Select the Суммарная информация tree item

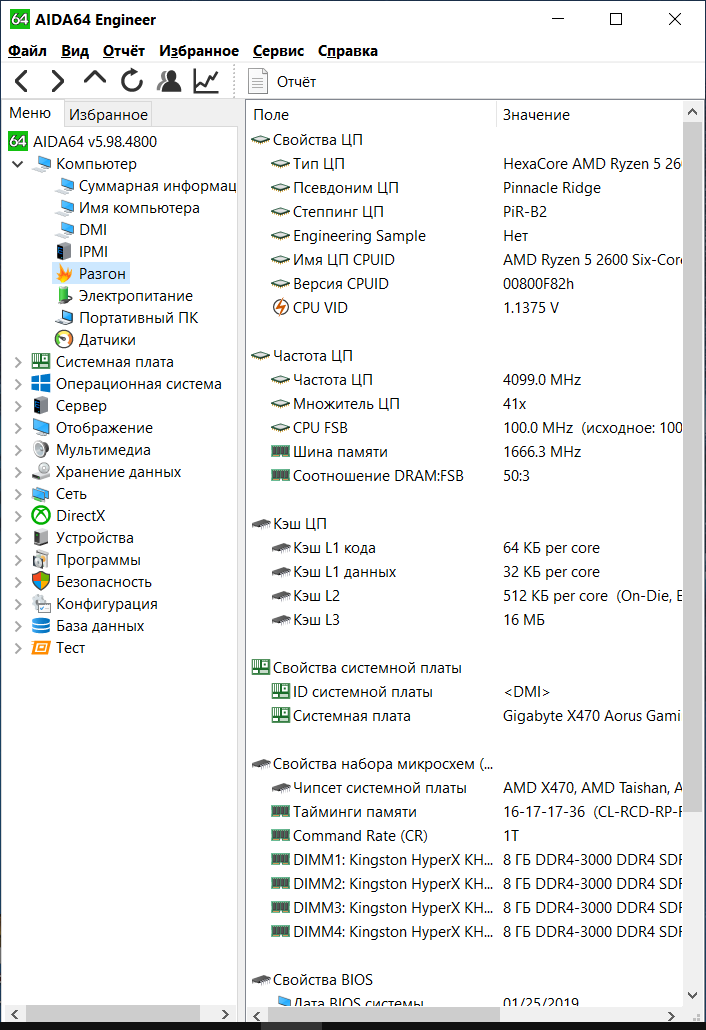(x=156, y=186)
